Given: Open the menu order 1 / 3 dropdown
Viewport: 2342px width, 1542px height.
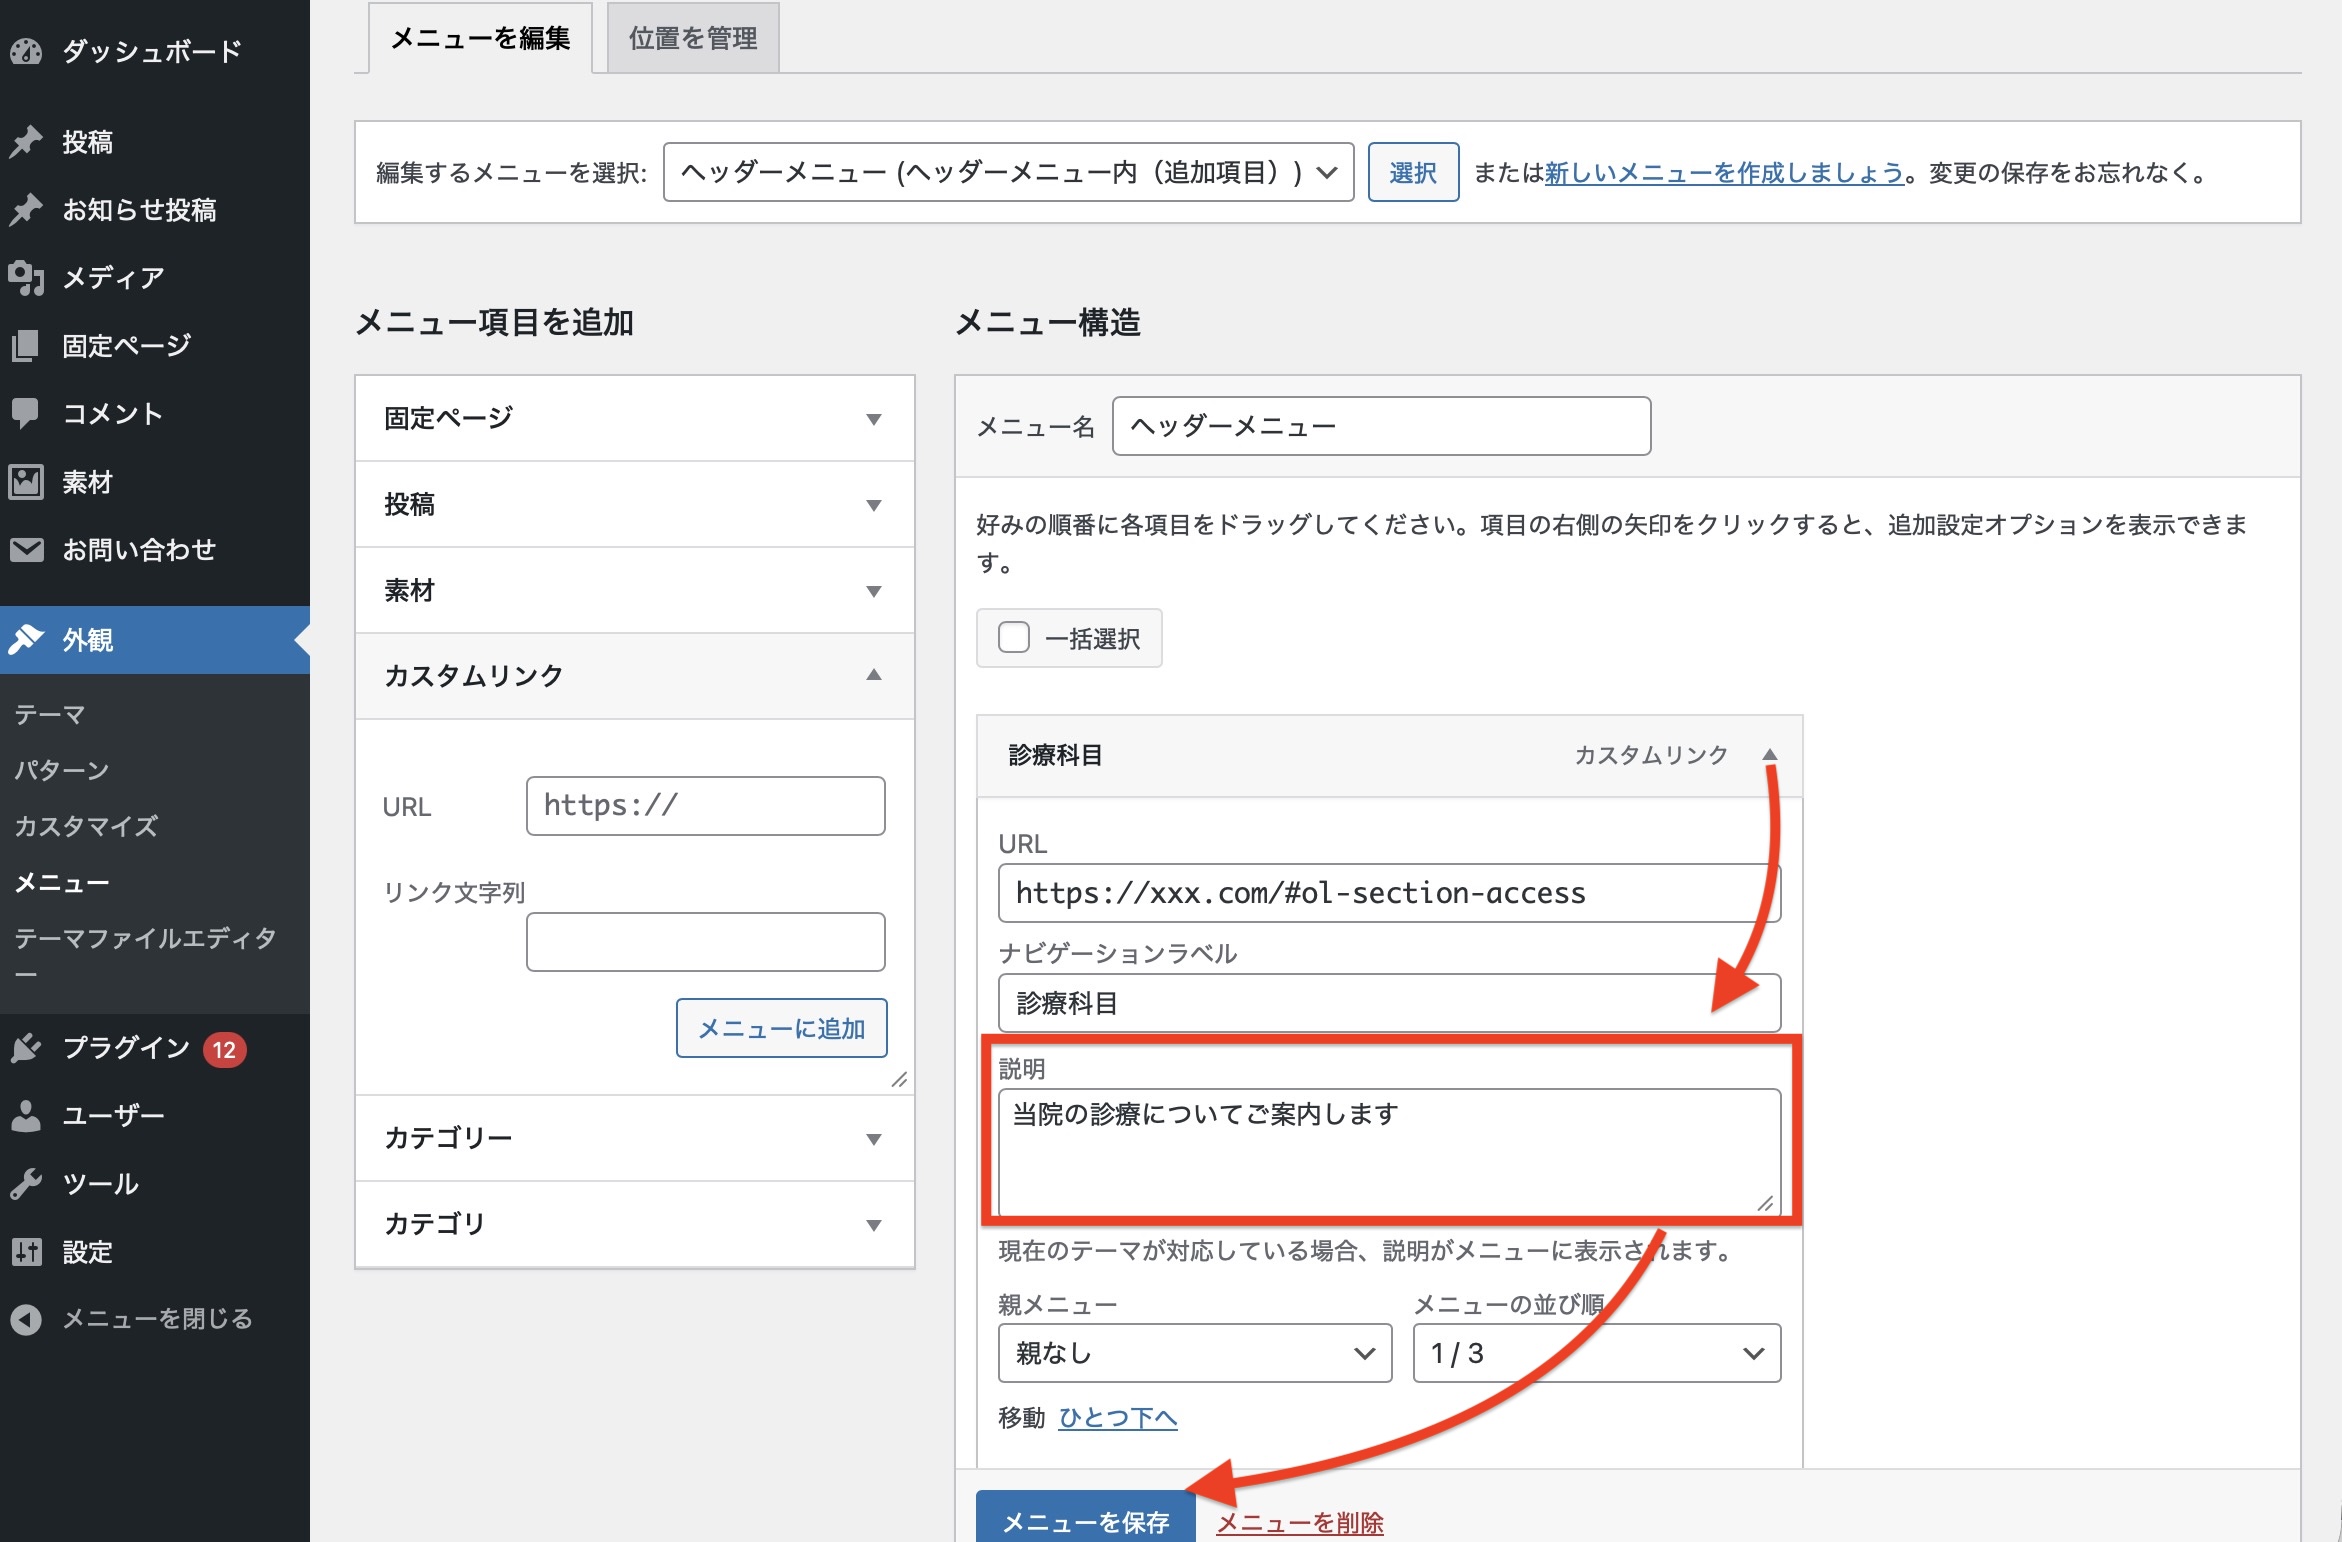Looking at the screenshot, I should (x=1596, y=1353).
